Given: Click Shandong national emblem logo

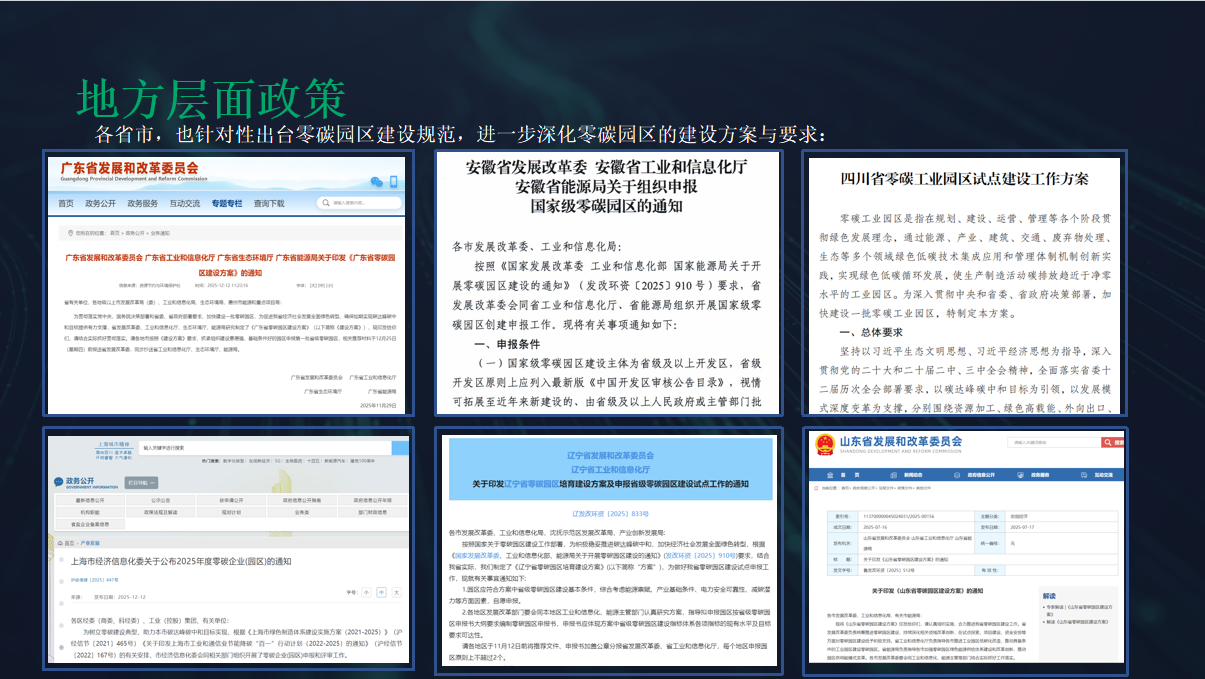Looking at the screenshot, I should point(825,444).
